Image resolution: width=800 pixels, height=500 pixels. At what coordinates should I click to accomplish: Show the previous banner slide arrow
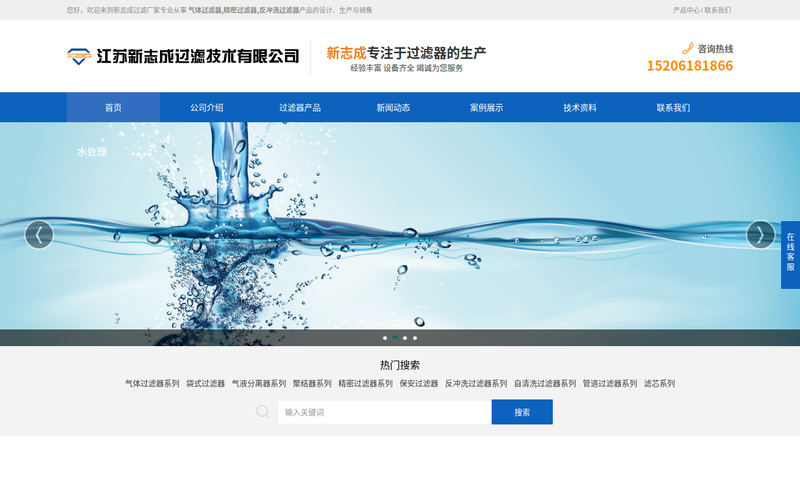coord(39,235)
